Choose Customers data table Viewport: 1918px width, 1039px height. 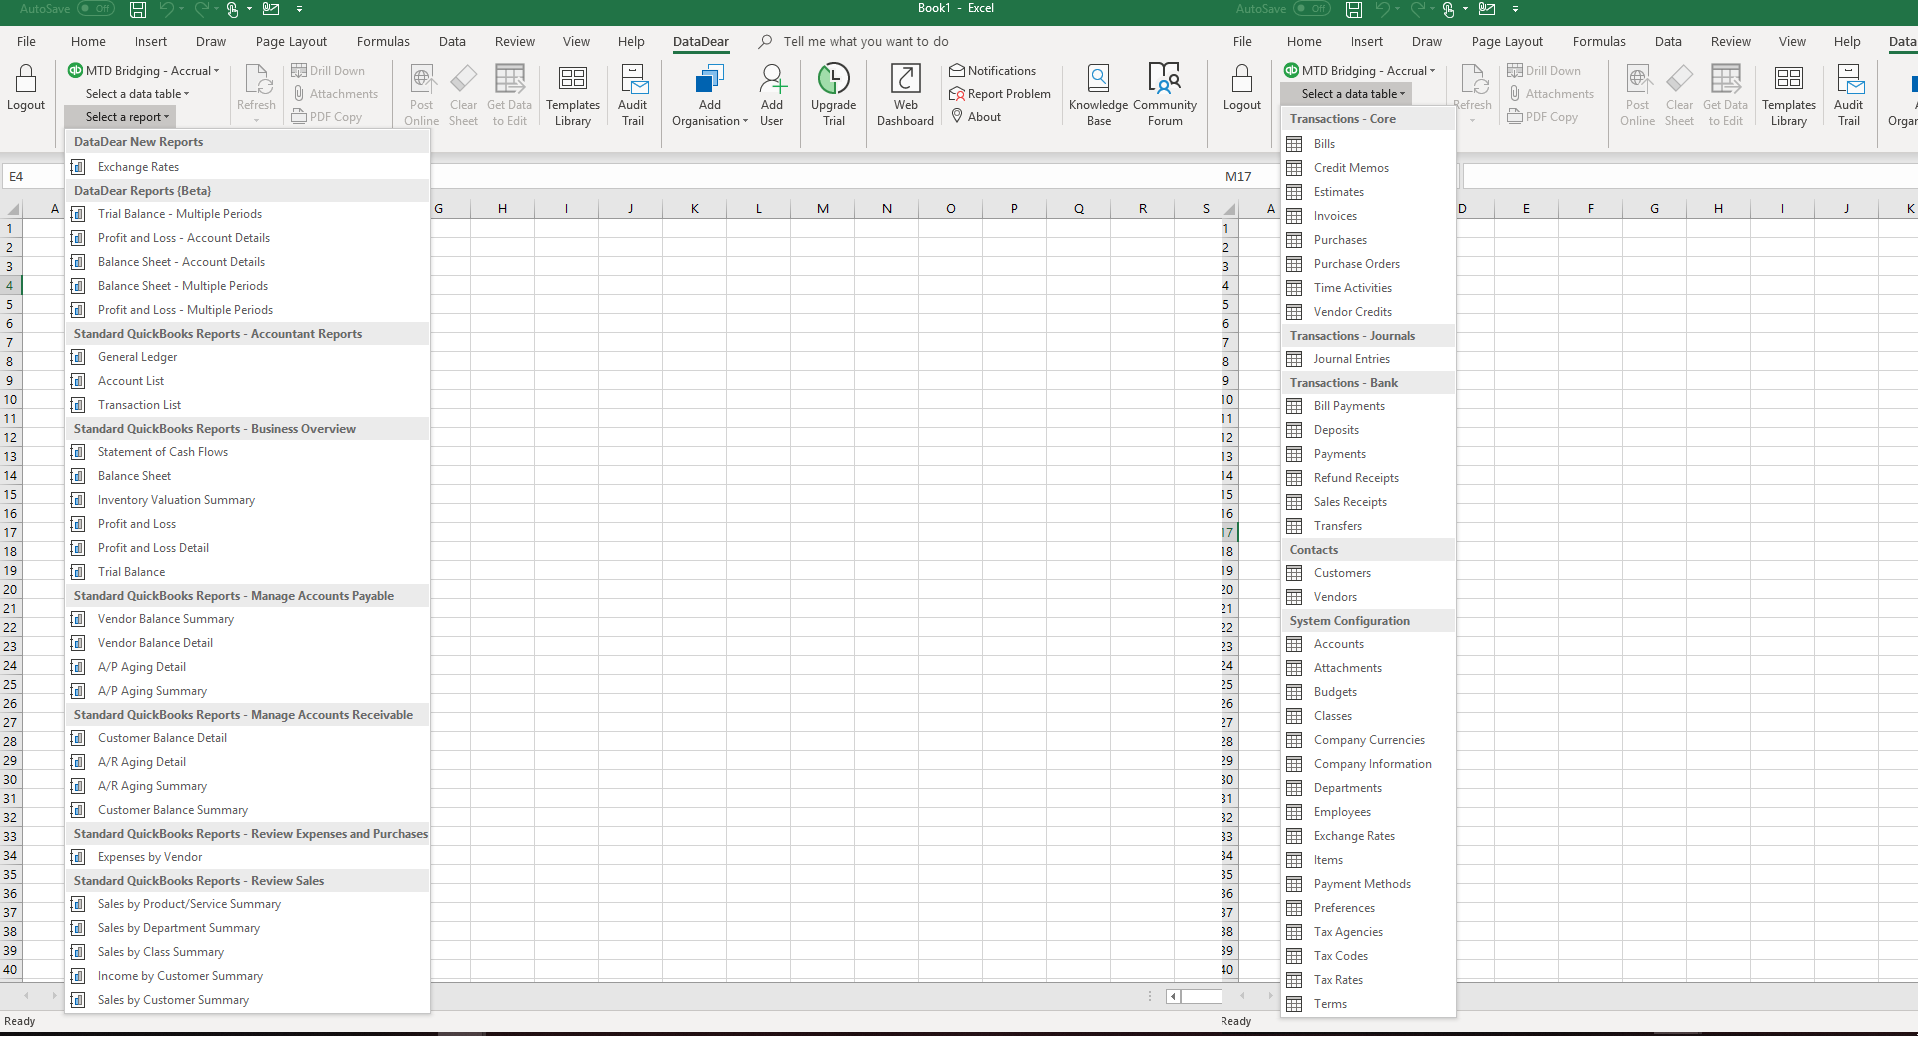click(1368, 573)
